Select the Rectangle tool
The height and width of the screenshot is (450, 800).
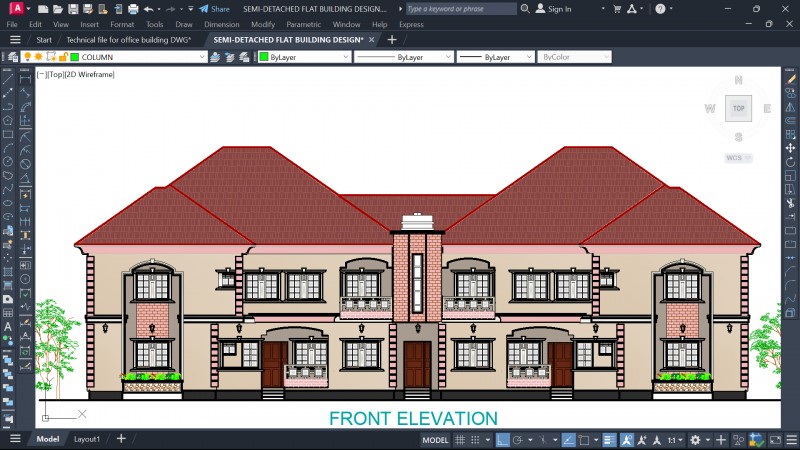coord(8,135)
